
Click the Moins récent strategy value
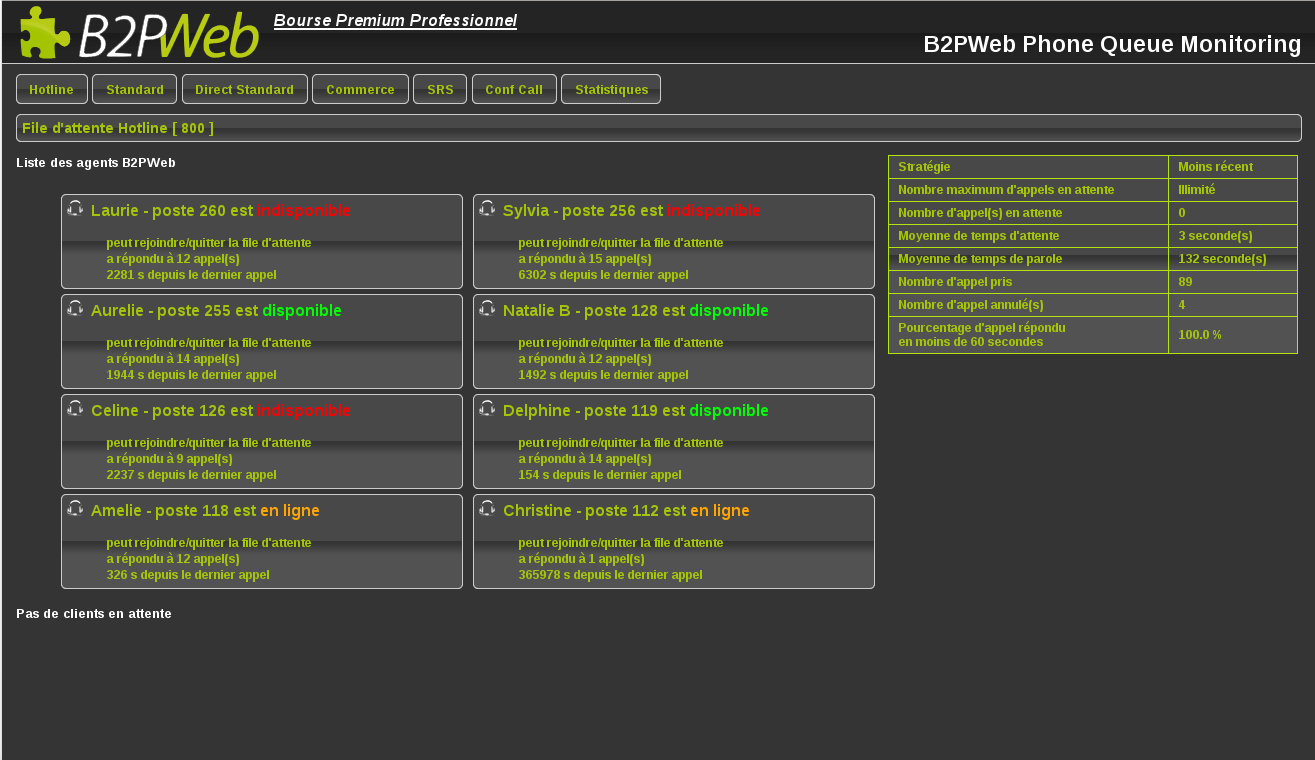click(x=1215, y=167)
